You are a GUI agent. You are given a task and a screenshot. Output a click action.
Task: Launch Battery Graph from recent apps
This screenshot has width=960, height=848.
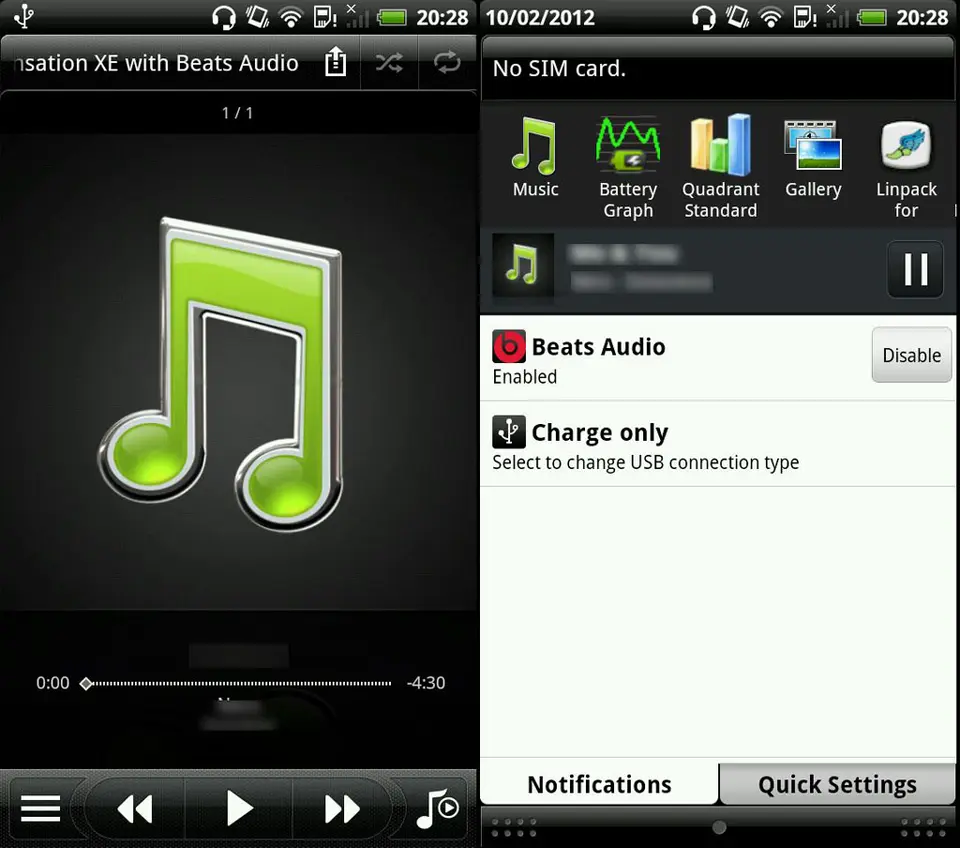click(x=627, y=166)
